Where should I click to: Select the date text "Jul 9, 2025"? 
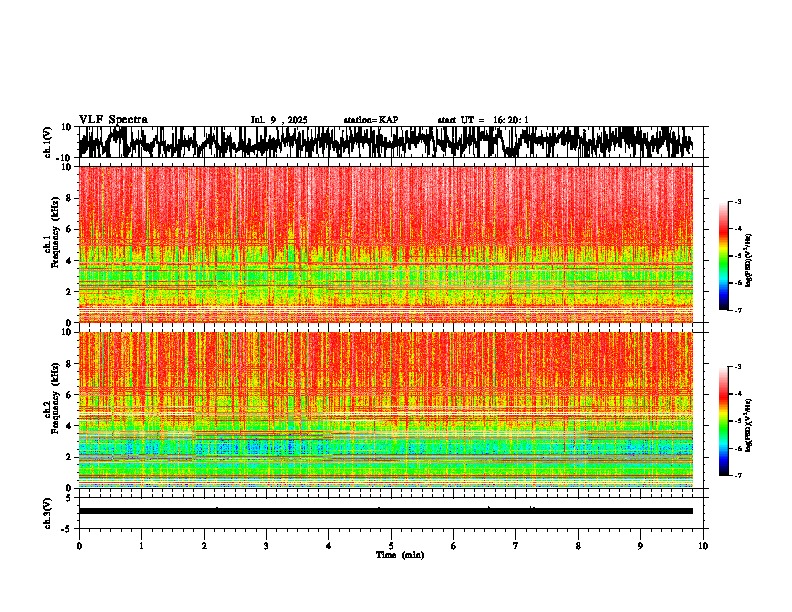pyautogui.click(x=279, y=120)
